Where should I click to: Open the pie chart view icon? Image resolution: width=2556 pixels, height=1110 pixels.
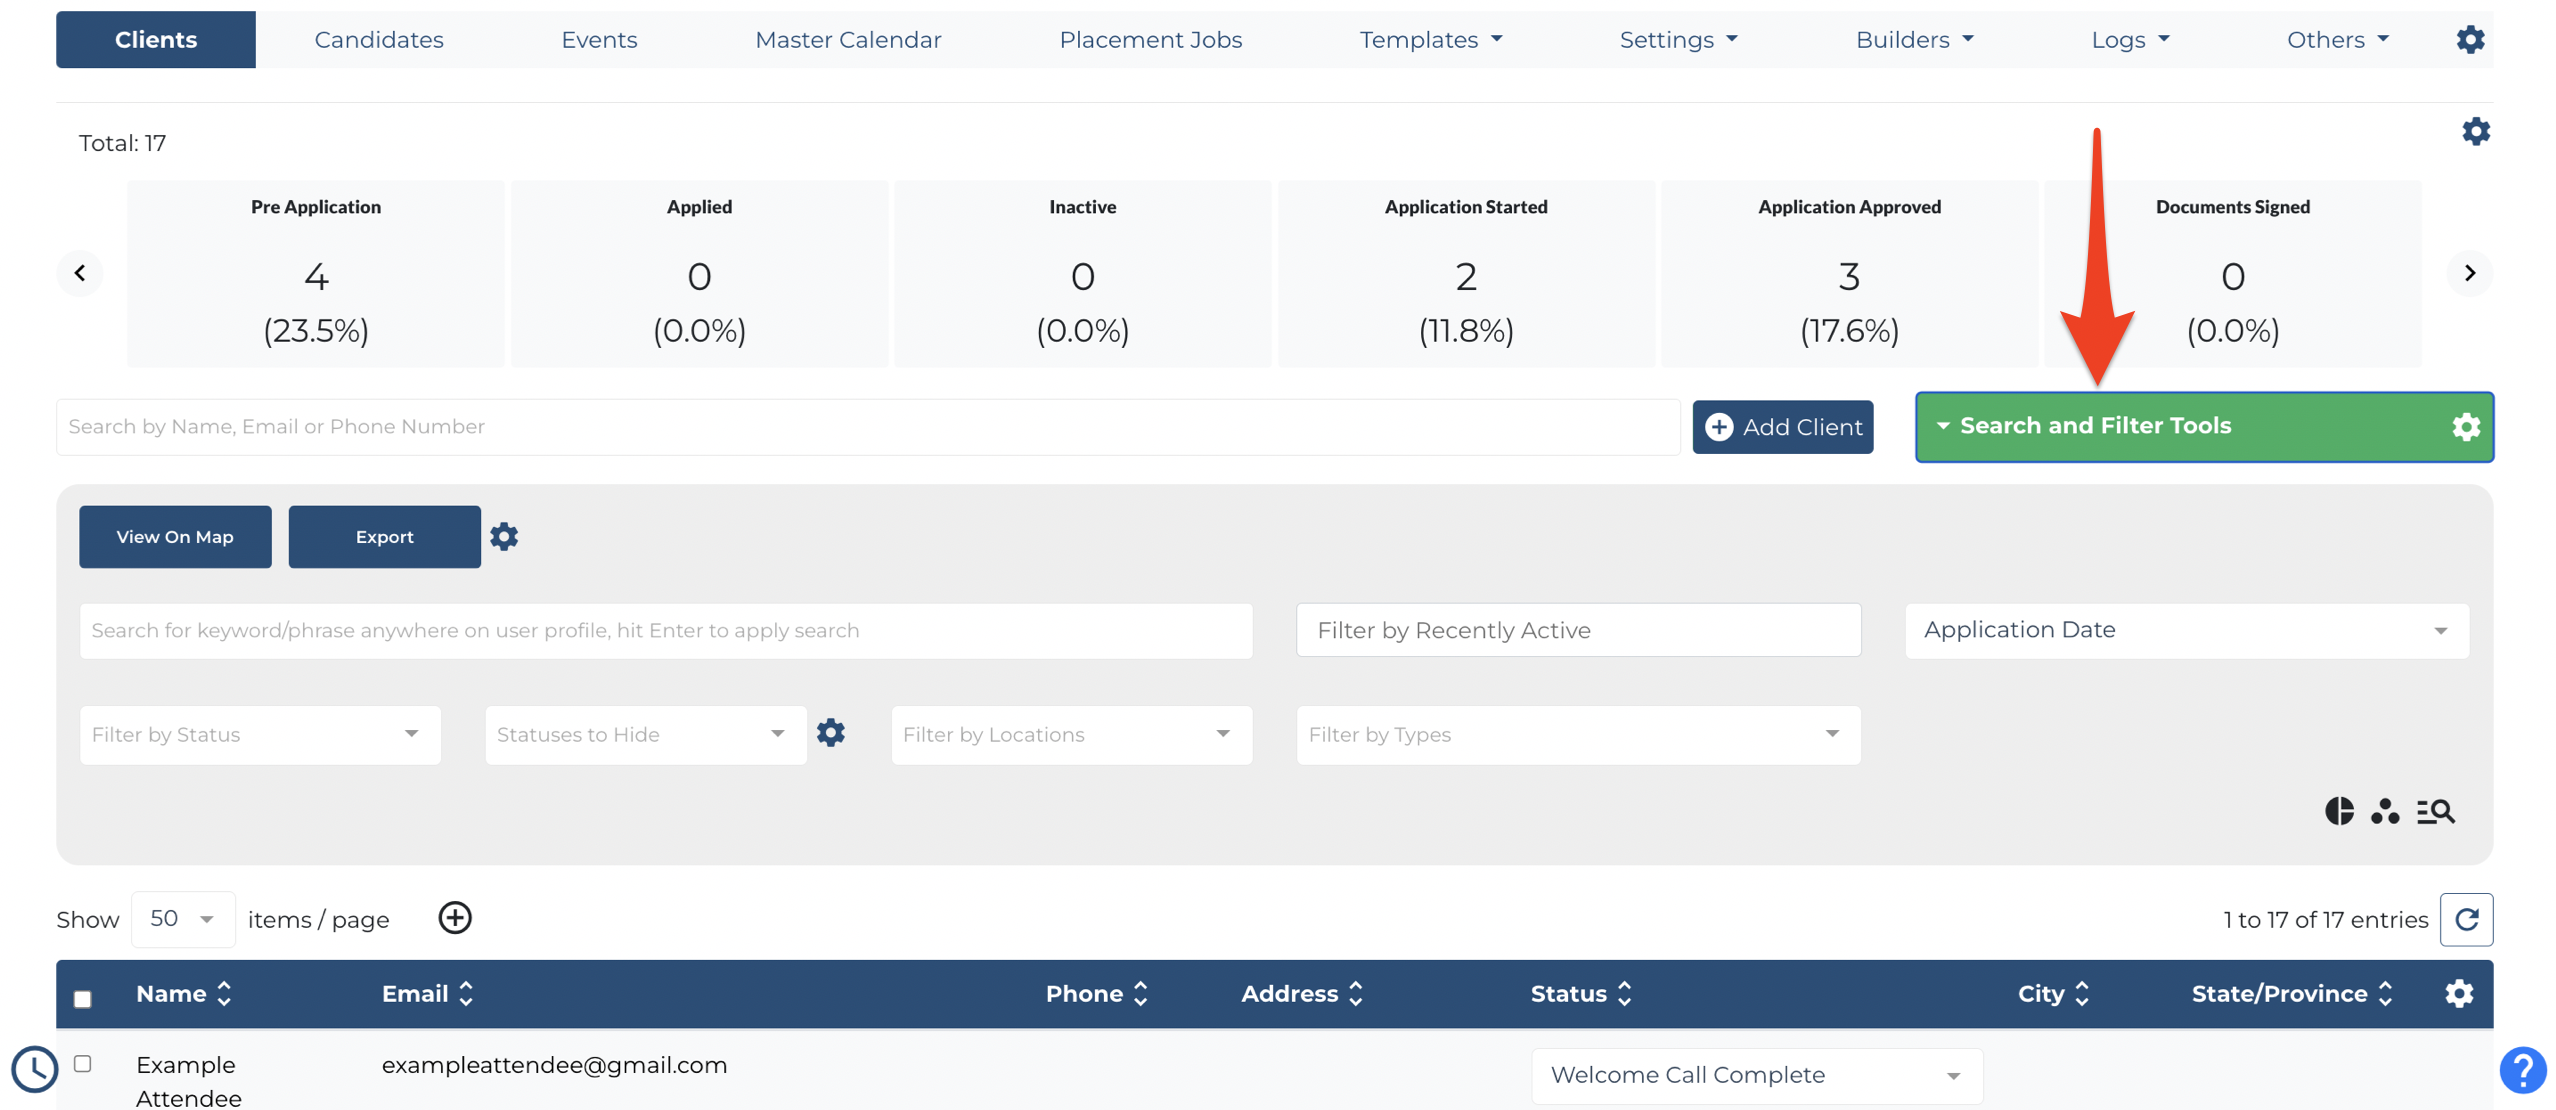2338,810
